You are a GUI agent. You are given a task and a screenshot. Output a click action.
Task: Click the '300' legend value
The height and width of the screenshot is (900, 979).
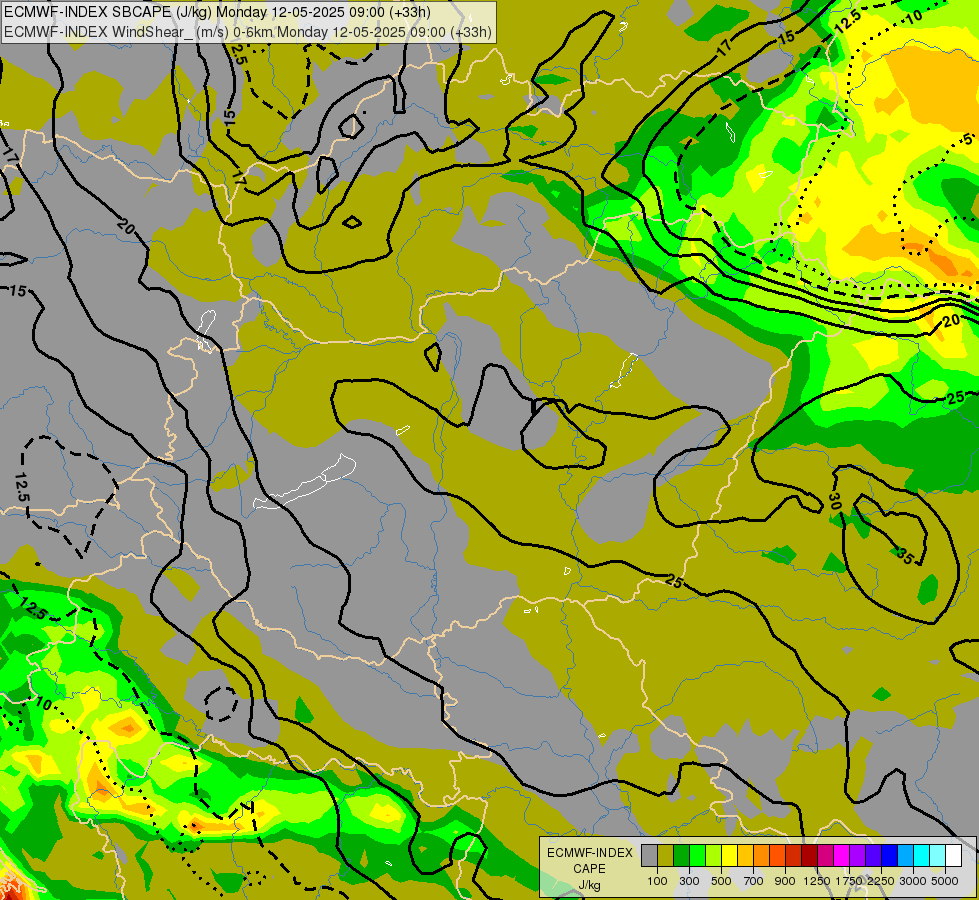(x=689, y=881)
